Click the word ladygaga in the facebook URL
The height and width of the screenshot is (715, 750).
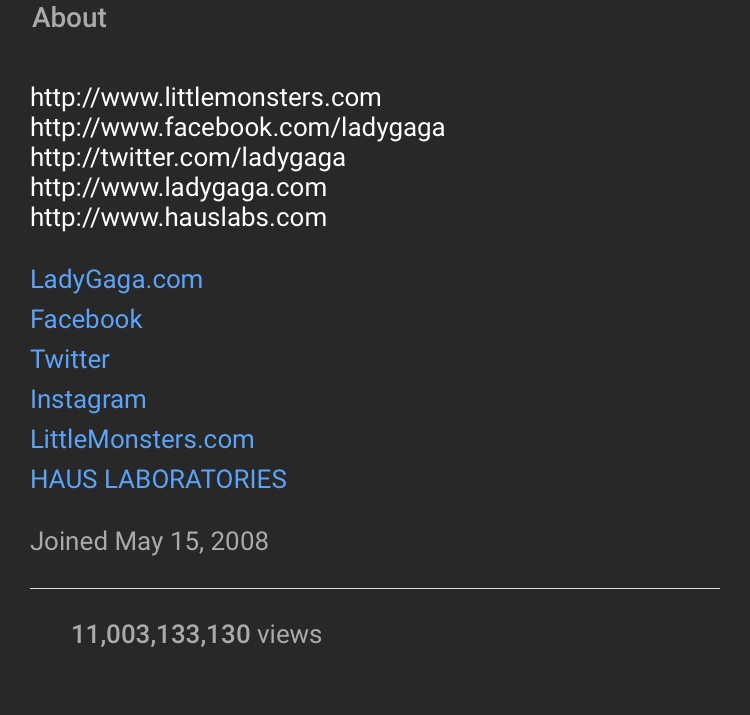pos(393,129)
